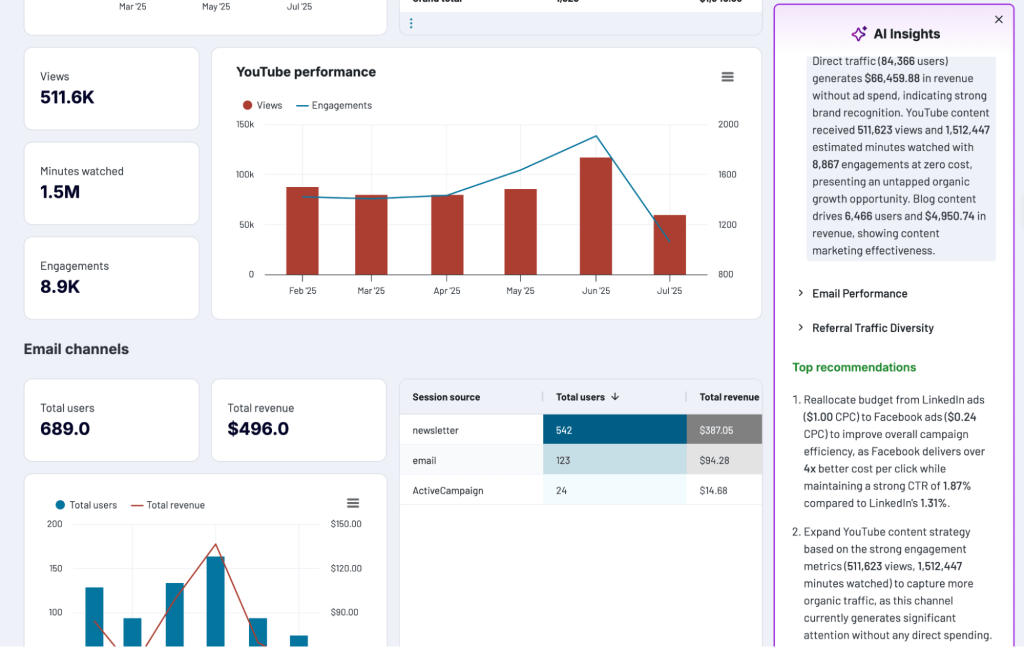The image size is (1024, 647).
Task: Toggle the Engagements legend in YouTube chart
Action: point(334,105)
